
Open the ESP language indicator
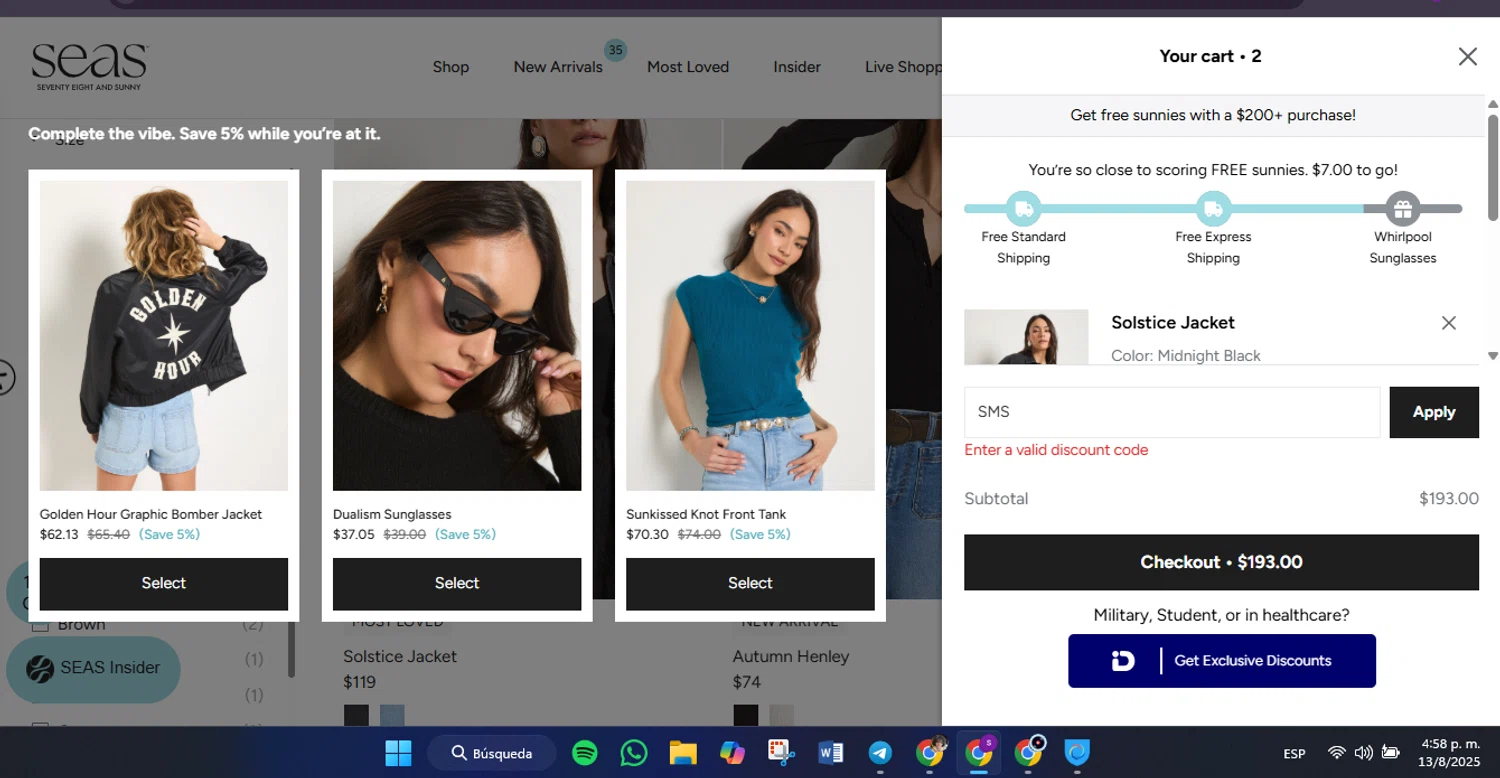1294,754
